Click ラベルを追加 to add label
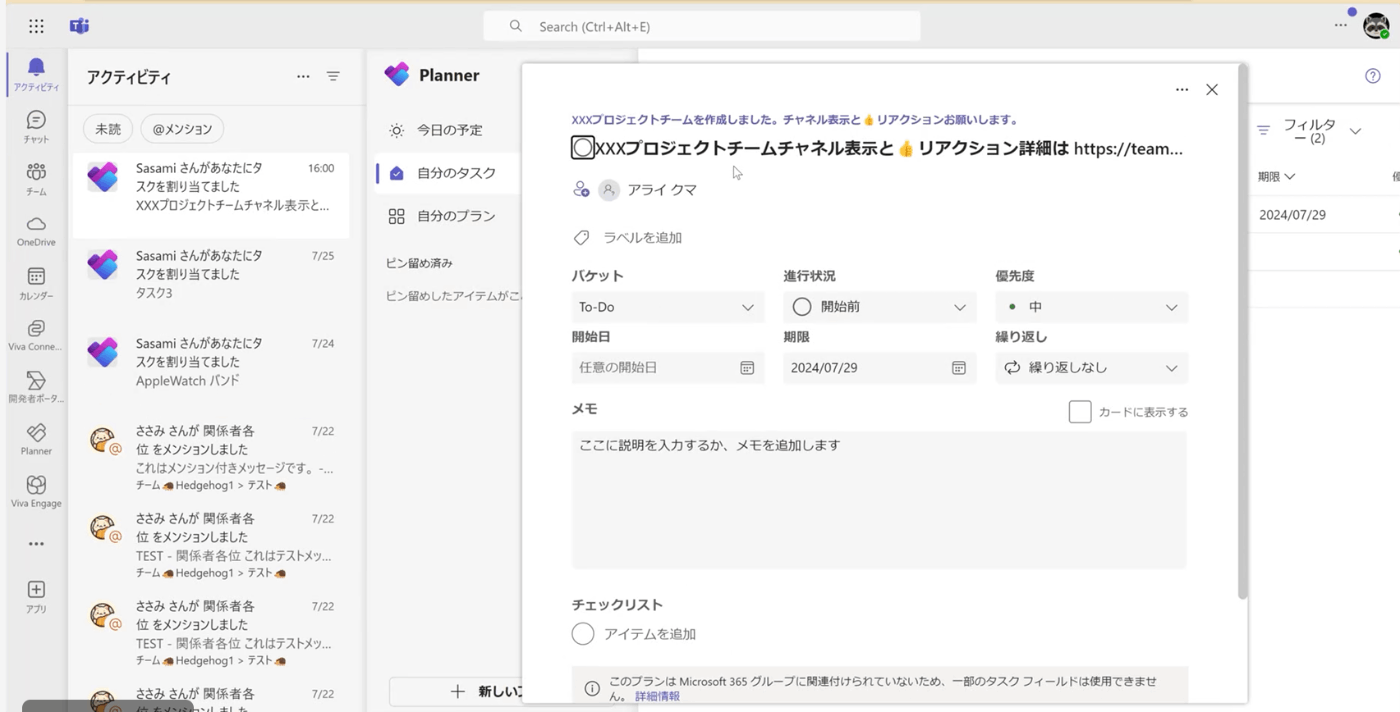The width and height of the screenshot is (1400, 712). (x=642, y=238)
